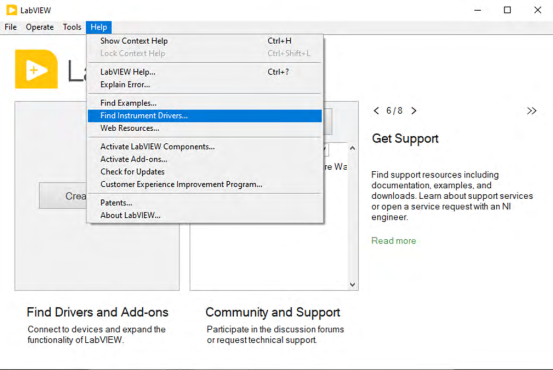Open Community and Support
The height and width of the screenshot is (370, 553).
[273, 312]
